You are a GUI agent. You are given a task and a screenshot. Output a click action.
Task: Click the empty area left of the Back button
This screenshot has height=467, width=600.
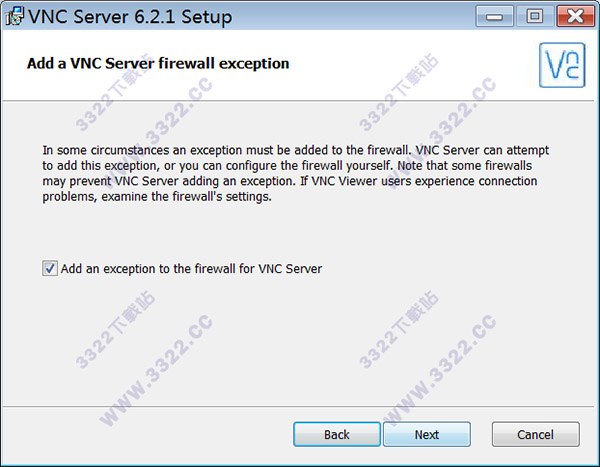pos(150,434)
